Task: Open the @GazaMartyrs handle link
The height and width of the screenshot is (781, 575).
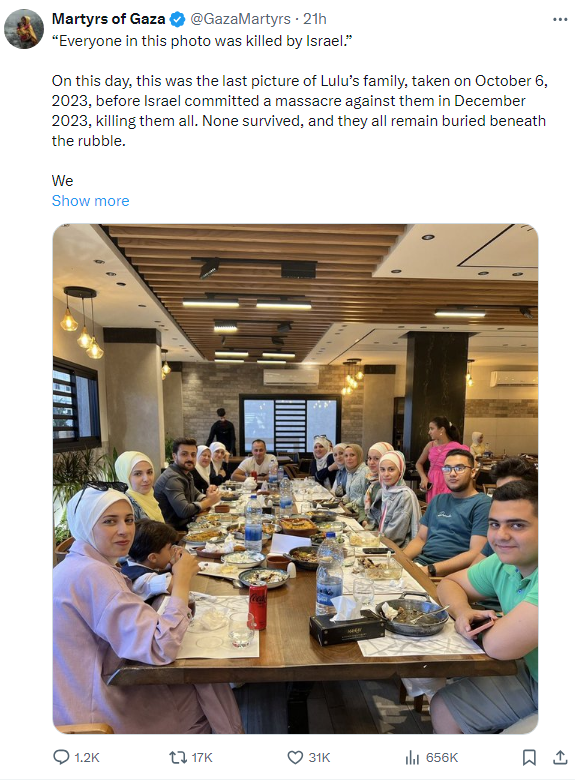Action: click(240, 19)
